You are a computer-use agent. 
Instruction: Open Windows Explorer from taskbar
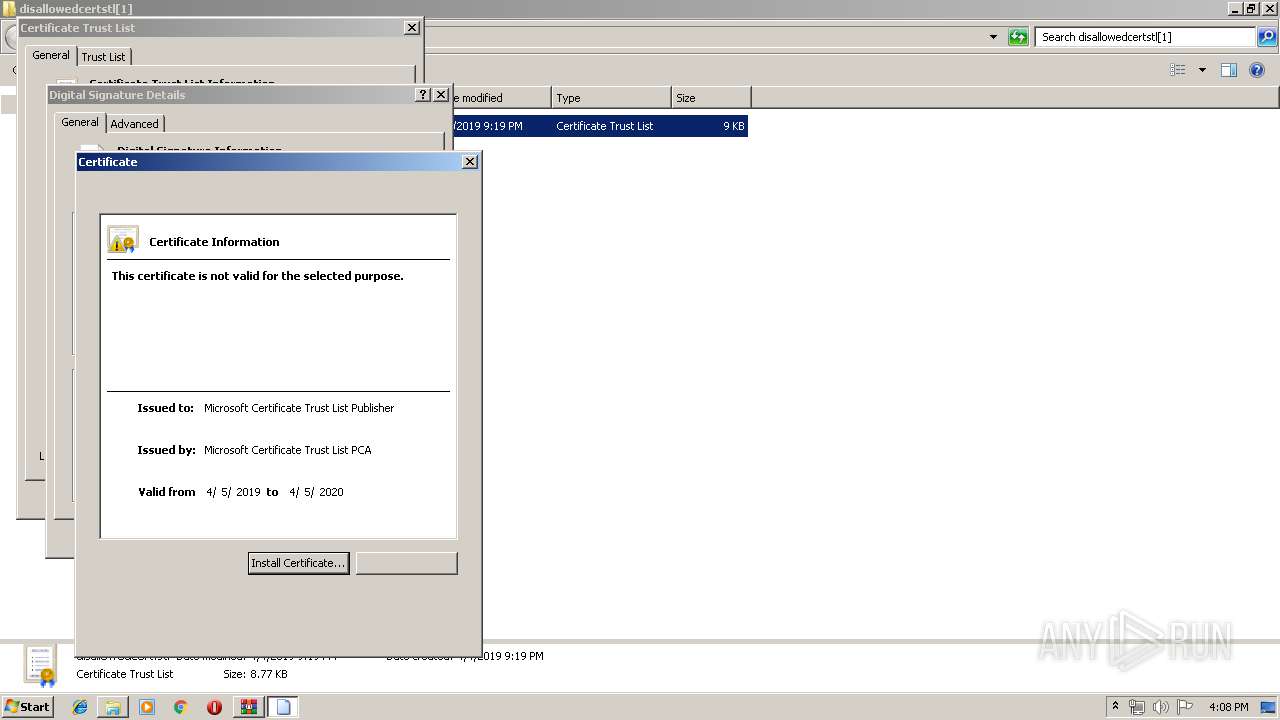113,707
